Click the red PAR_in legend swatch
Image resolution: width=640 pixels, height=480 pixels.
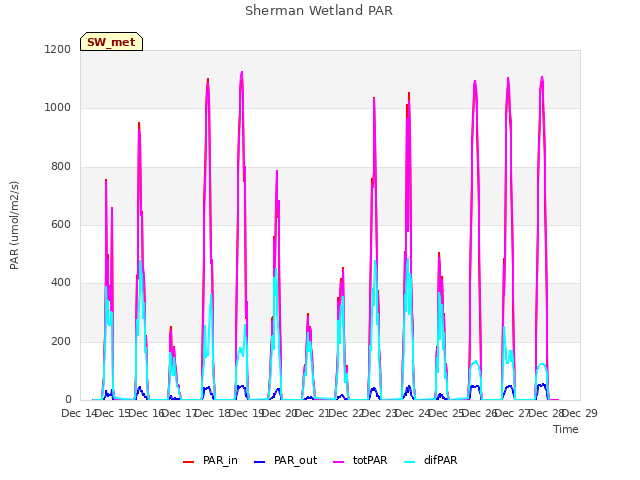189,462
